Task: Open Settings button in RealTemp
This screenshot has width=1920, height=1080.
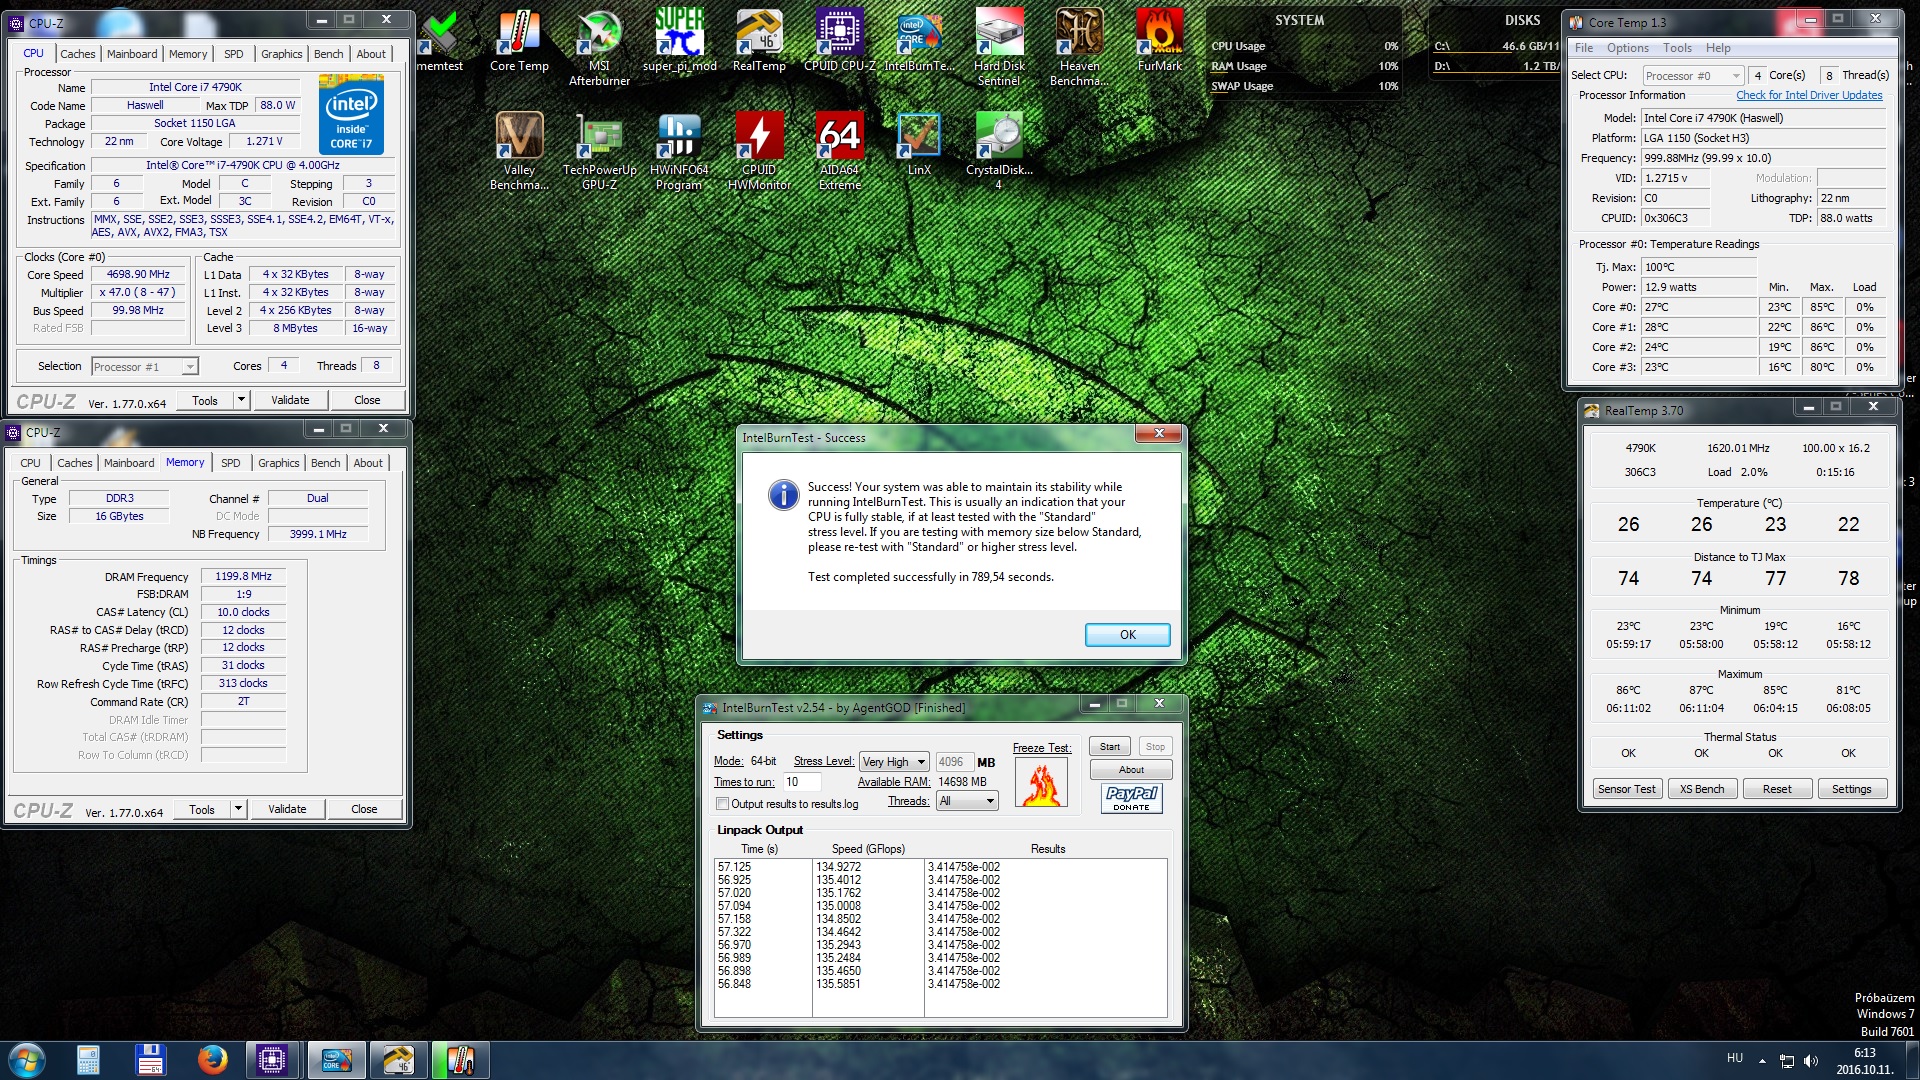Action: pyautogui.click(x=1851, y=789)
